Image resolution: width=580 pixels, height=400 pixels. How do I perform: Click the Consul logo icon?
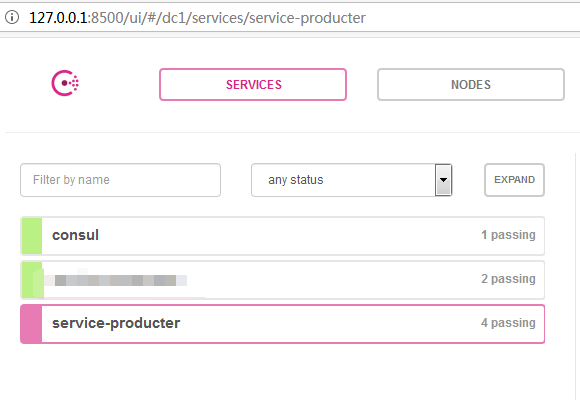pos(65,83)
